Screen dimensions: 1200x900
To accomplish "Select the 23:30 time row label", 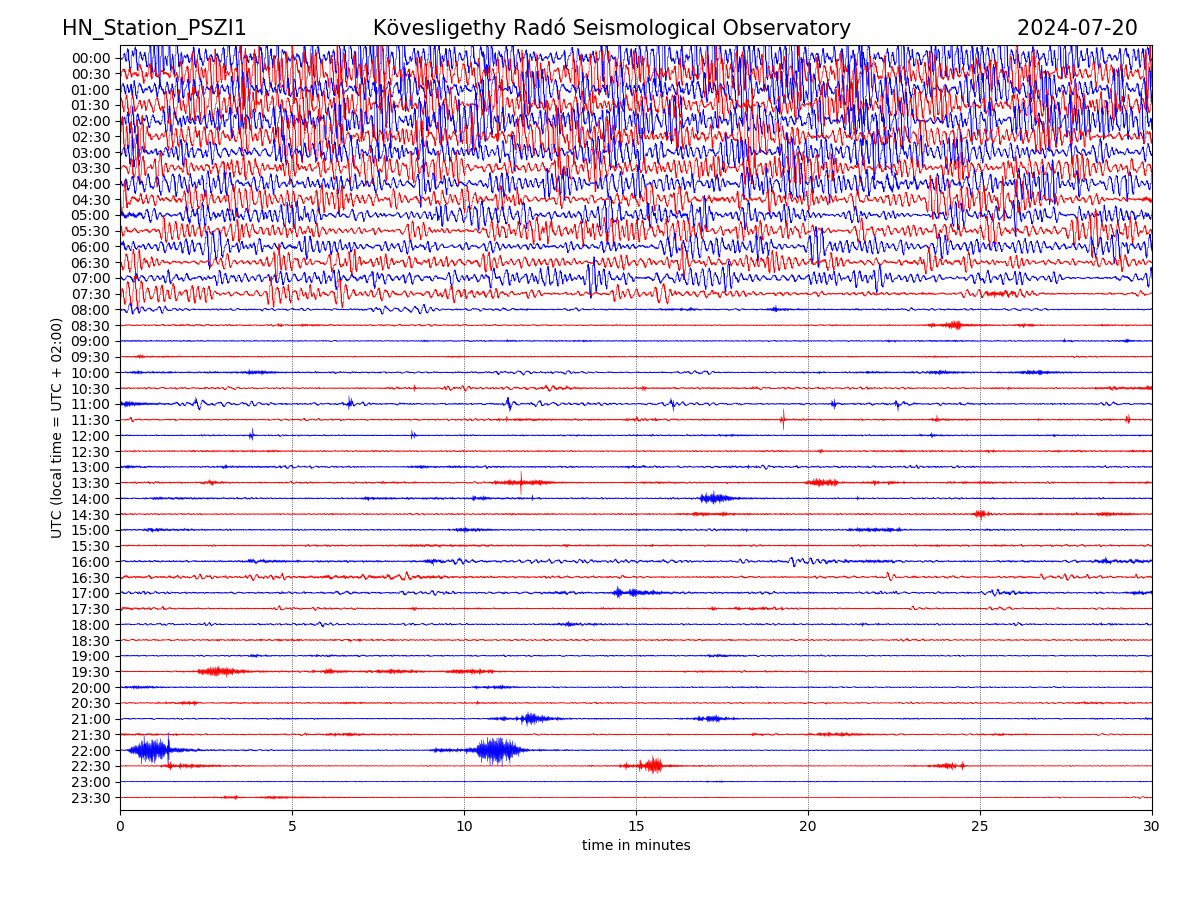I will coord(90,798).
